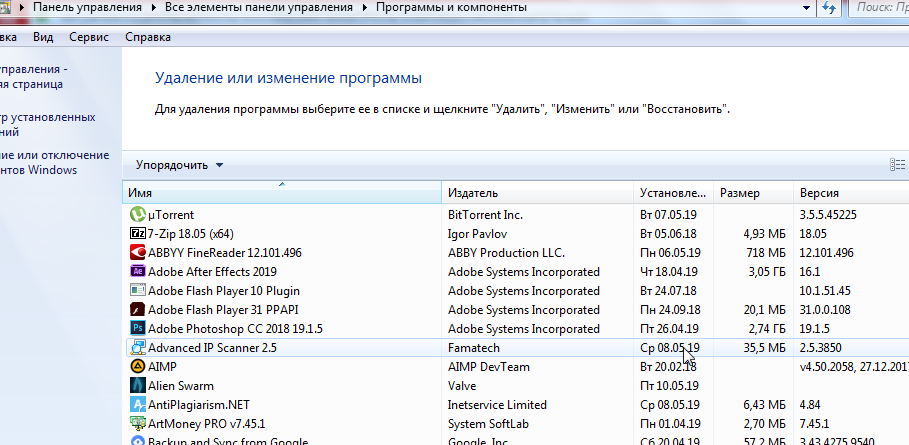Viewport: 909px width, 445px height.
Task: Go to Панель управления breadcrumb
Action: coord(88,8)
